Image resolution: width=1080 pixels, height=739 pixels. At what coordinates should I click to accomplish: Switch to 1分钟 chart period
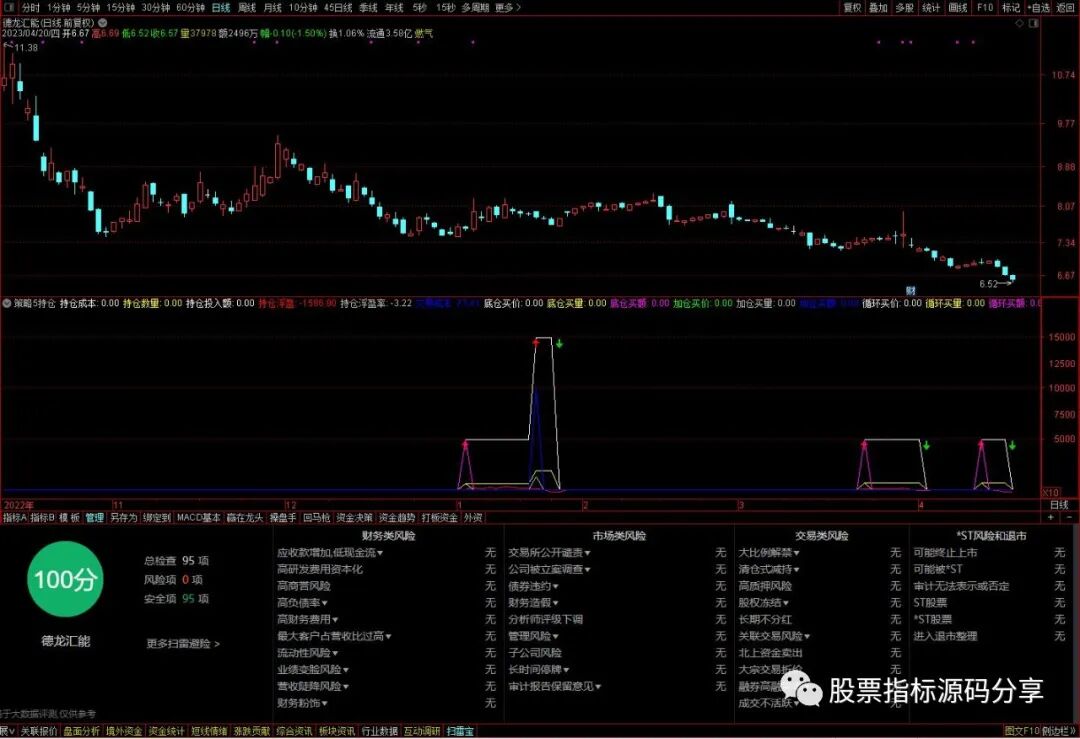point(59,8)
